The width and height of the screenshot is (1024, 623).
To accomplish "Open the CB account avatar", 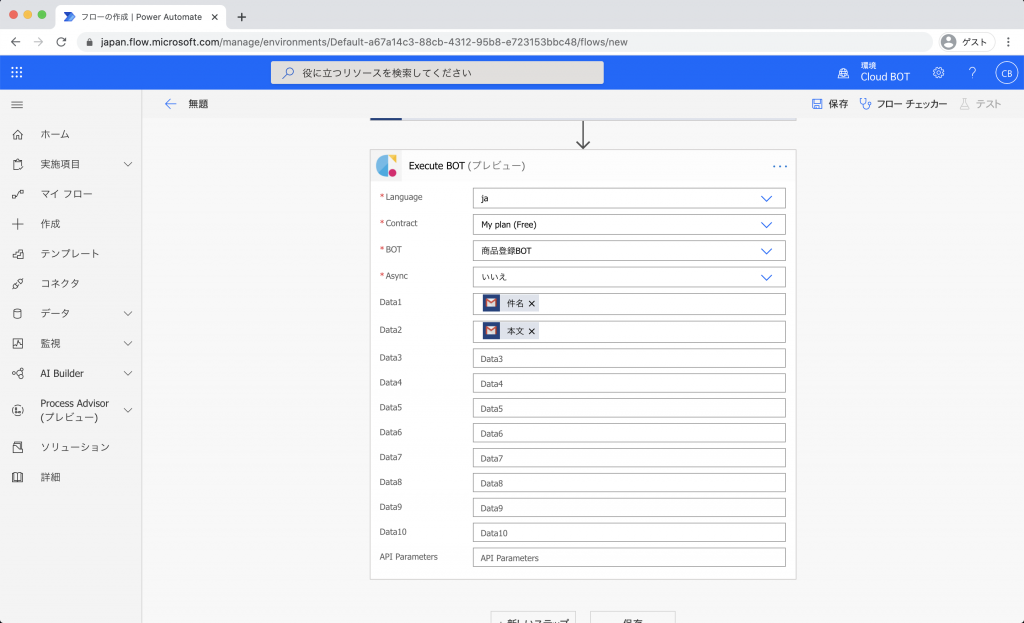I will 1006,72.
